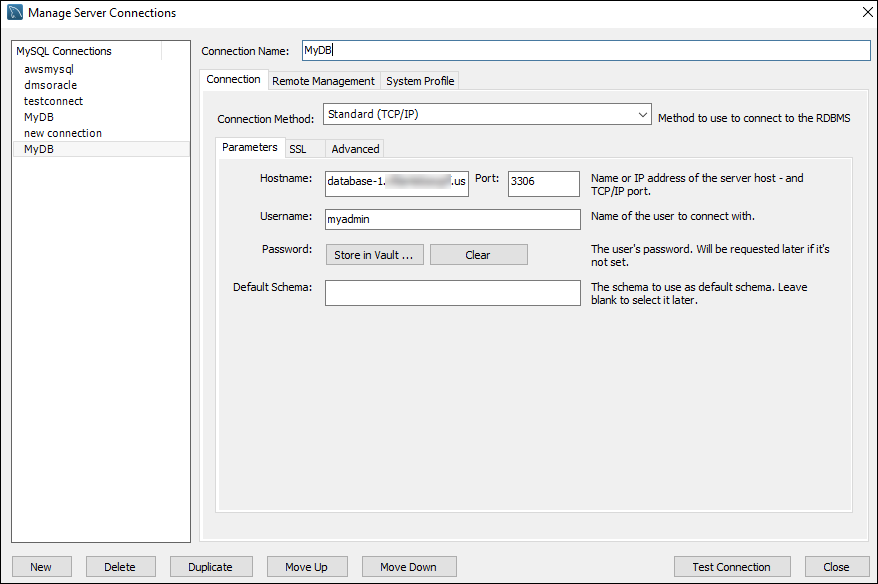The height and width of the screenshot is (584, 878).
Task: Create a New connection
Action: click(41, 566)
